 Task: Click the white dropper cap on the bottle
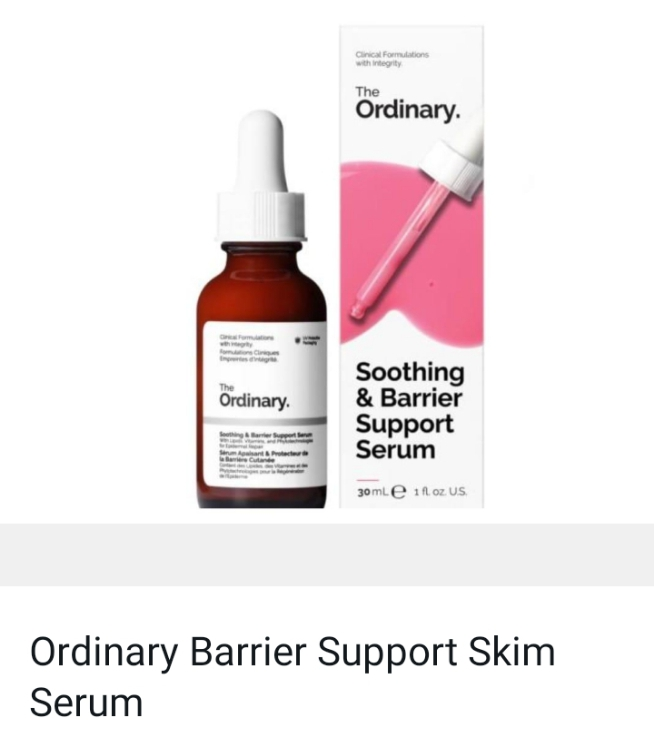click(261, 176)
